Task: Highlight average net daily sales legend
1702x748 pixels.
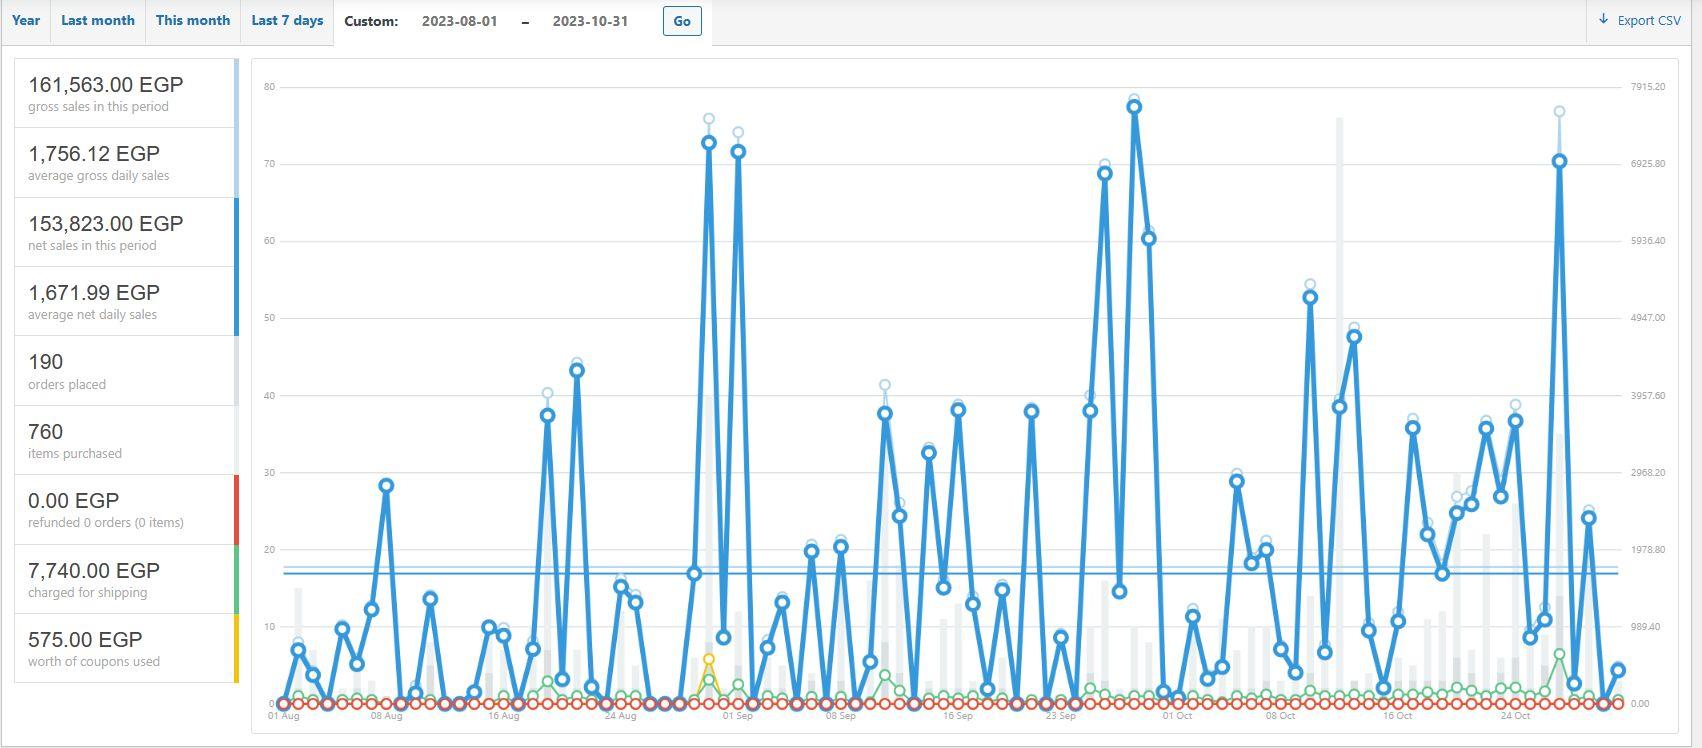Action: tap(126, 301)
